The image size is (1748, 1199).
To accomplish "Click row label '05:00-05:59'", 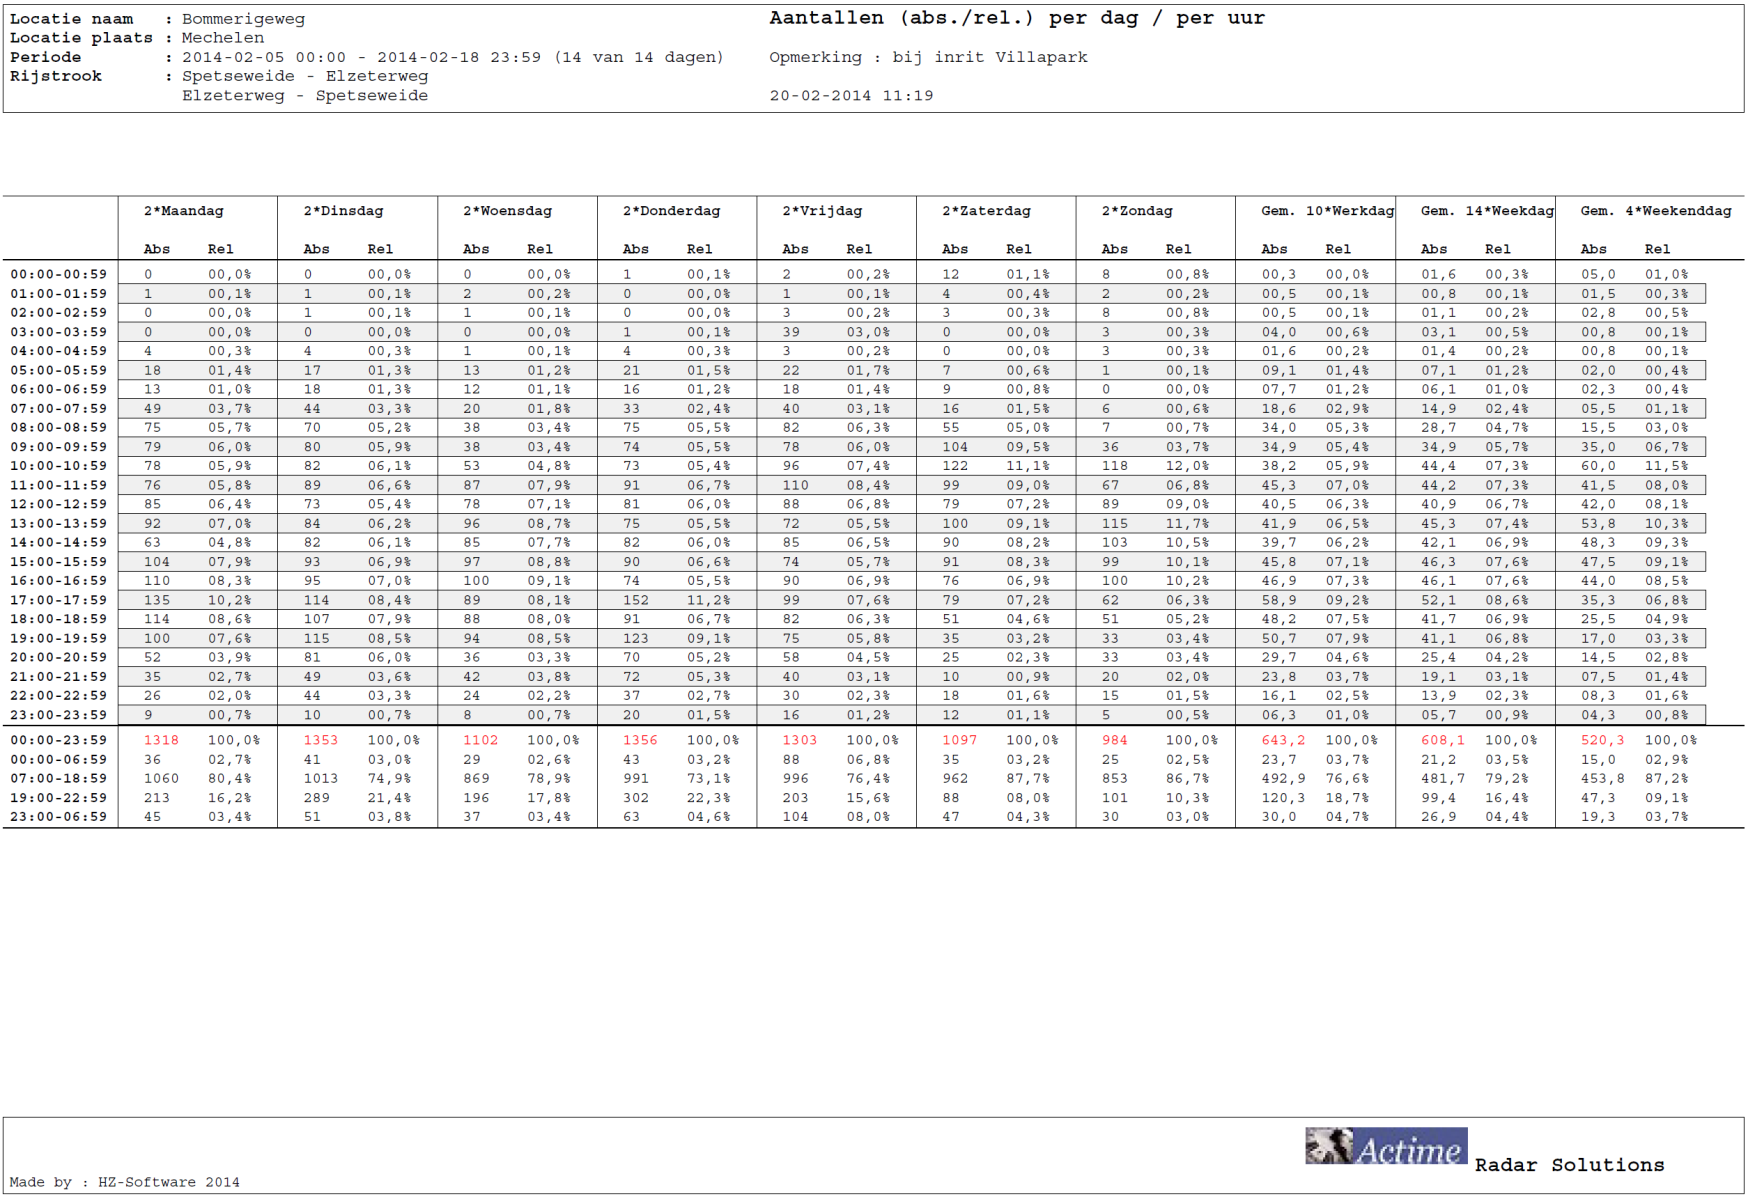I will (58, 370).
